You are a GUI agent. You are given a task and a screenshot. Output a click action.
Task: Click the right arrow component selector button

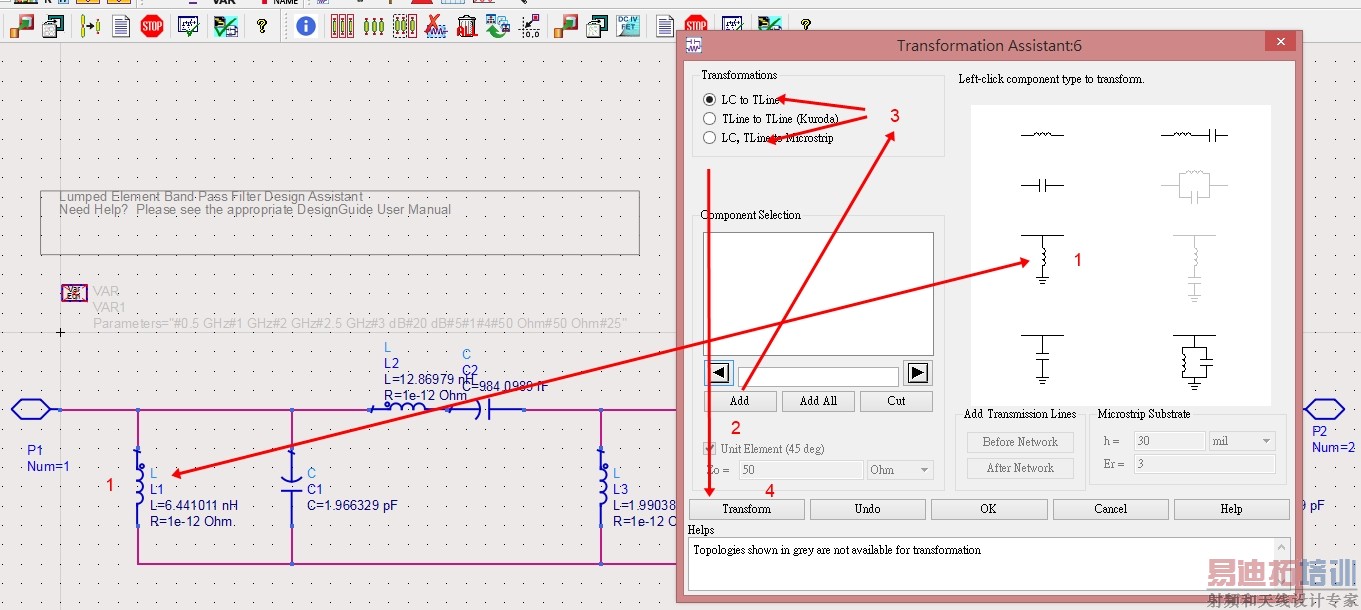[917, 374]
